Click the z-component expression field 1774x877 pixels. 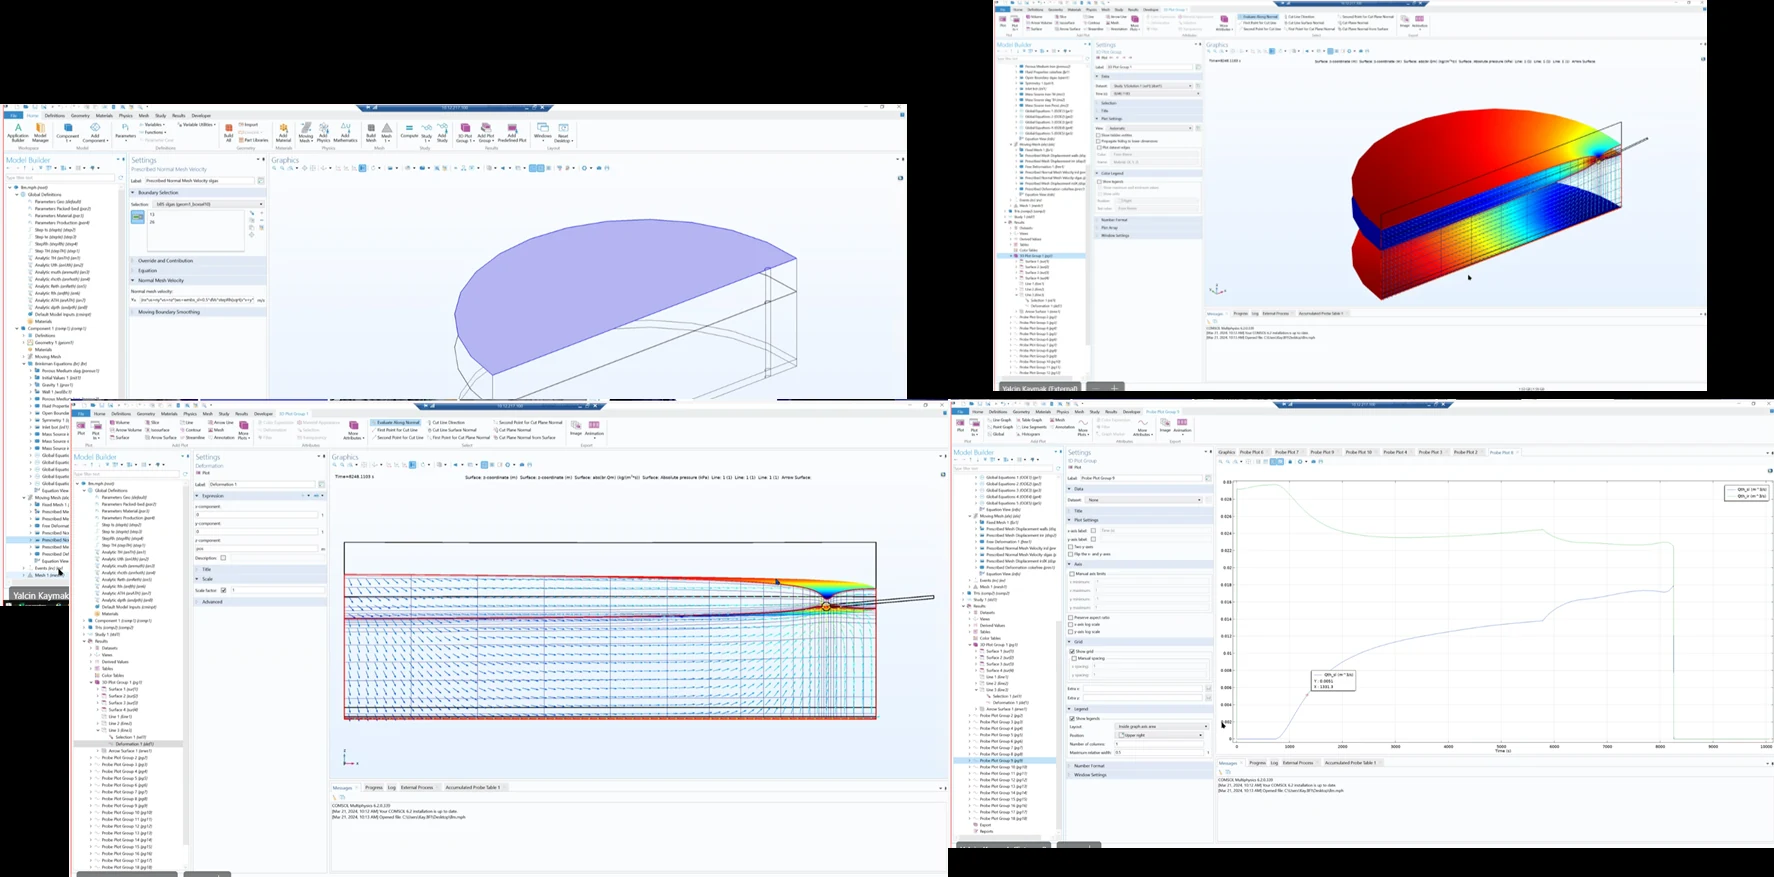point(258,548)
